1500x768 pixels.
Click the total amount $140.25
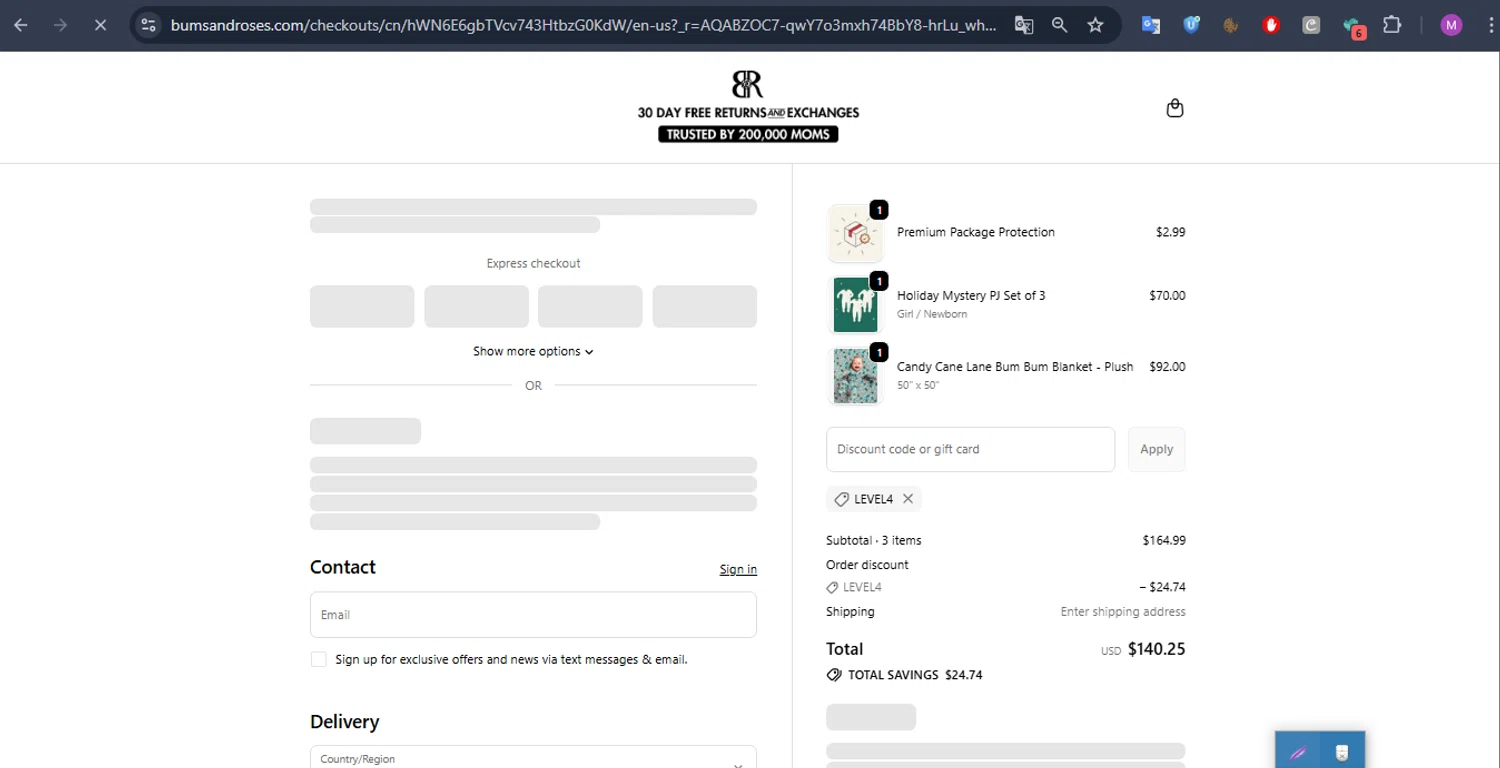1156,649
